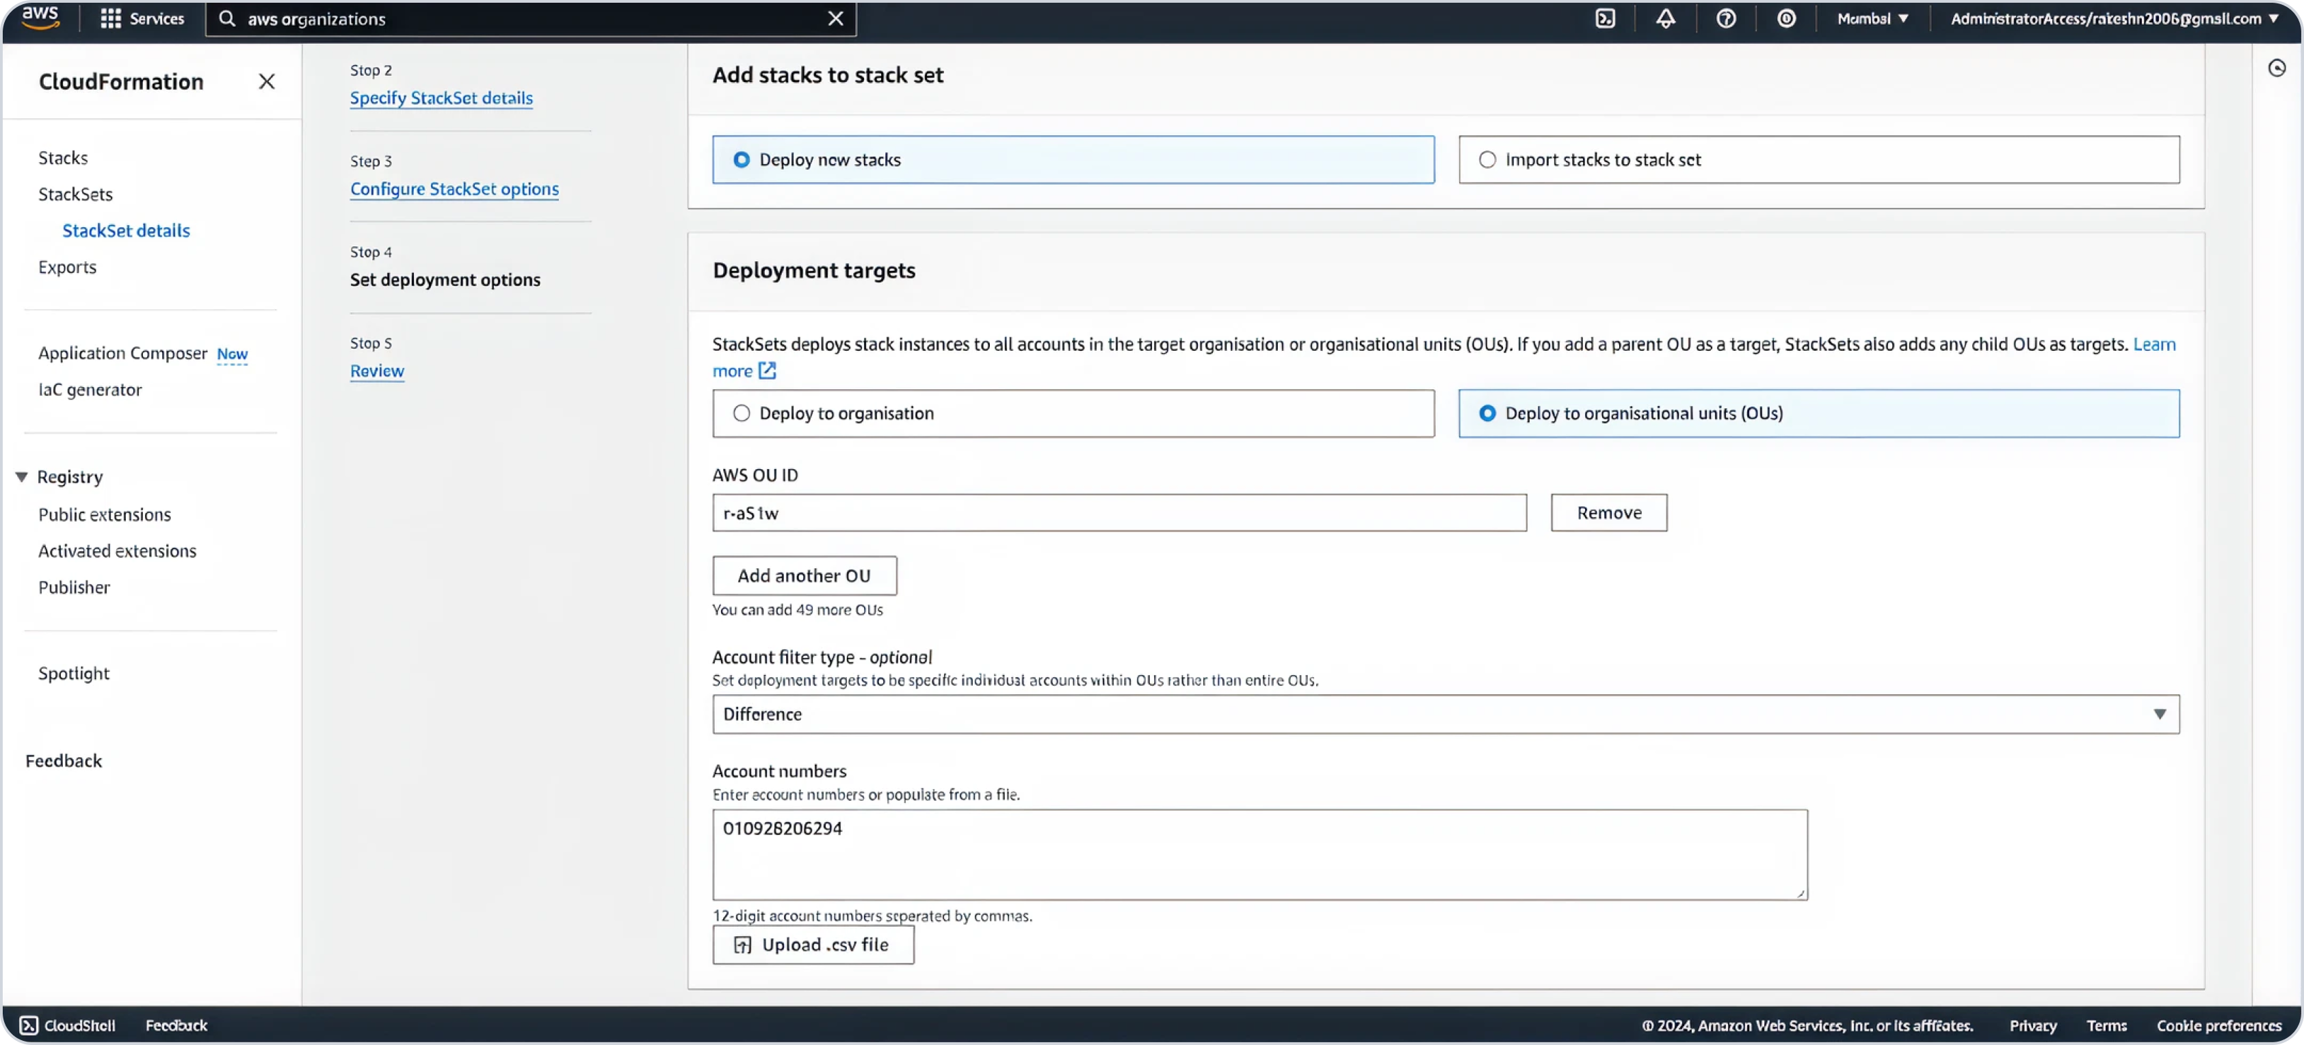Viewport: 2304px width, 1045px height.
Task: Collapse the Registry section
Action: 21,477
